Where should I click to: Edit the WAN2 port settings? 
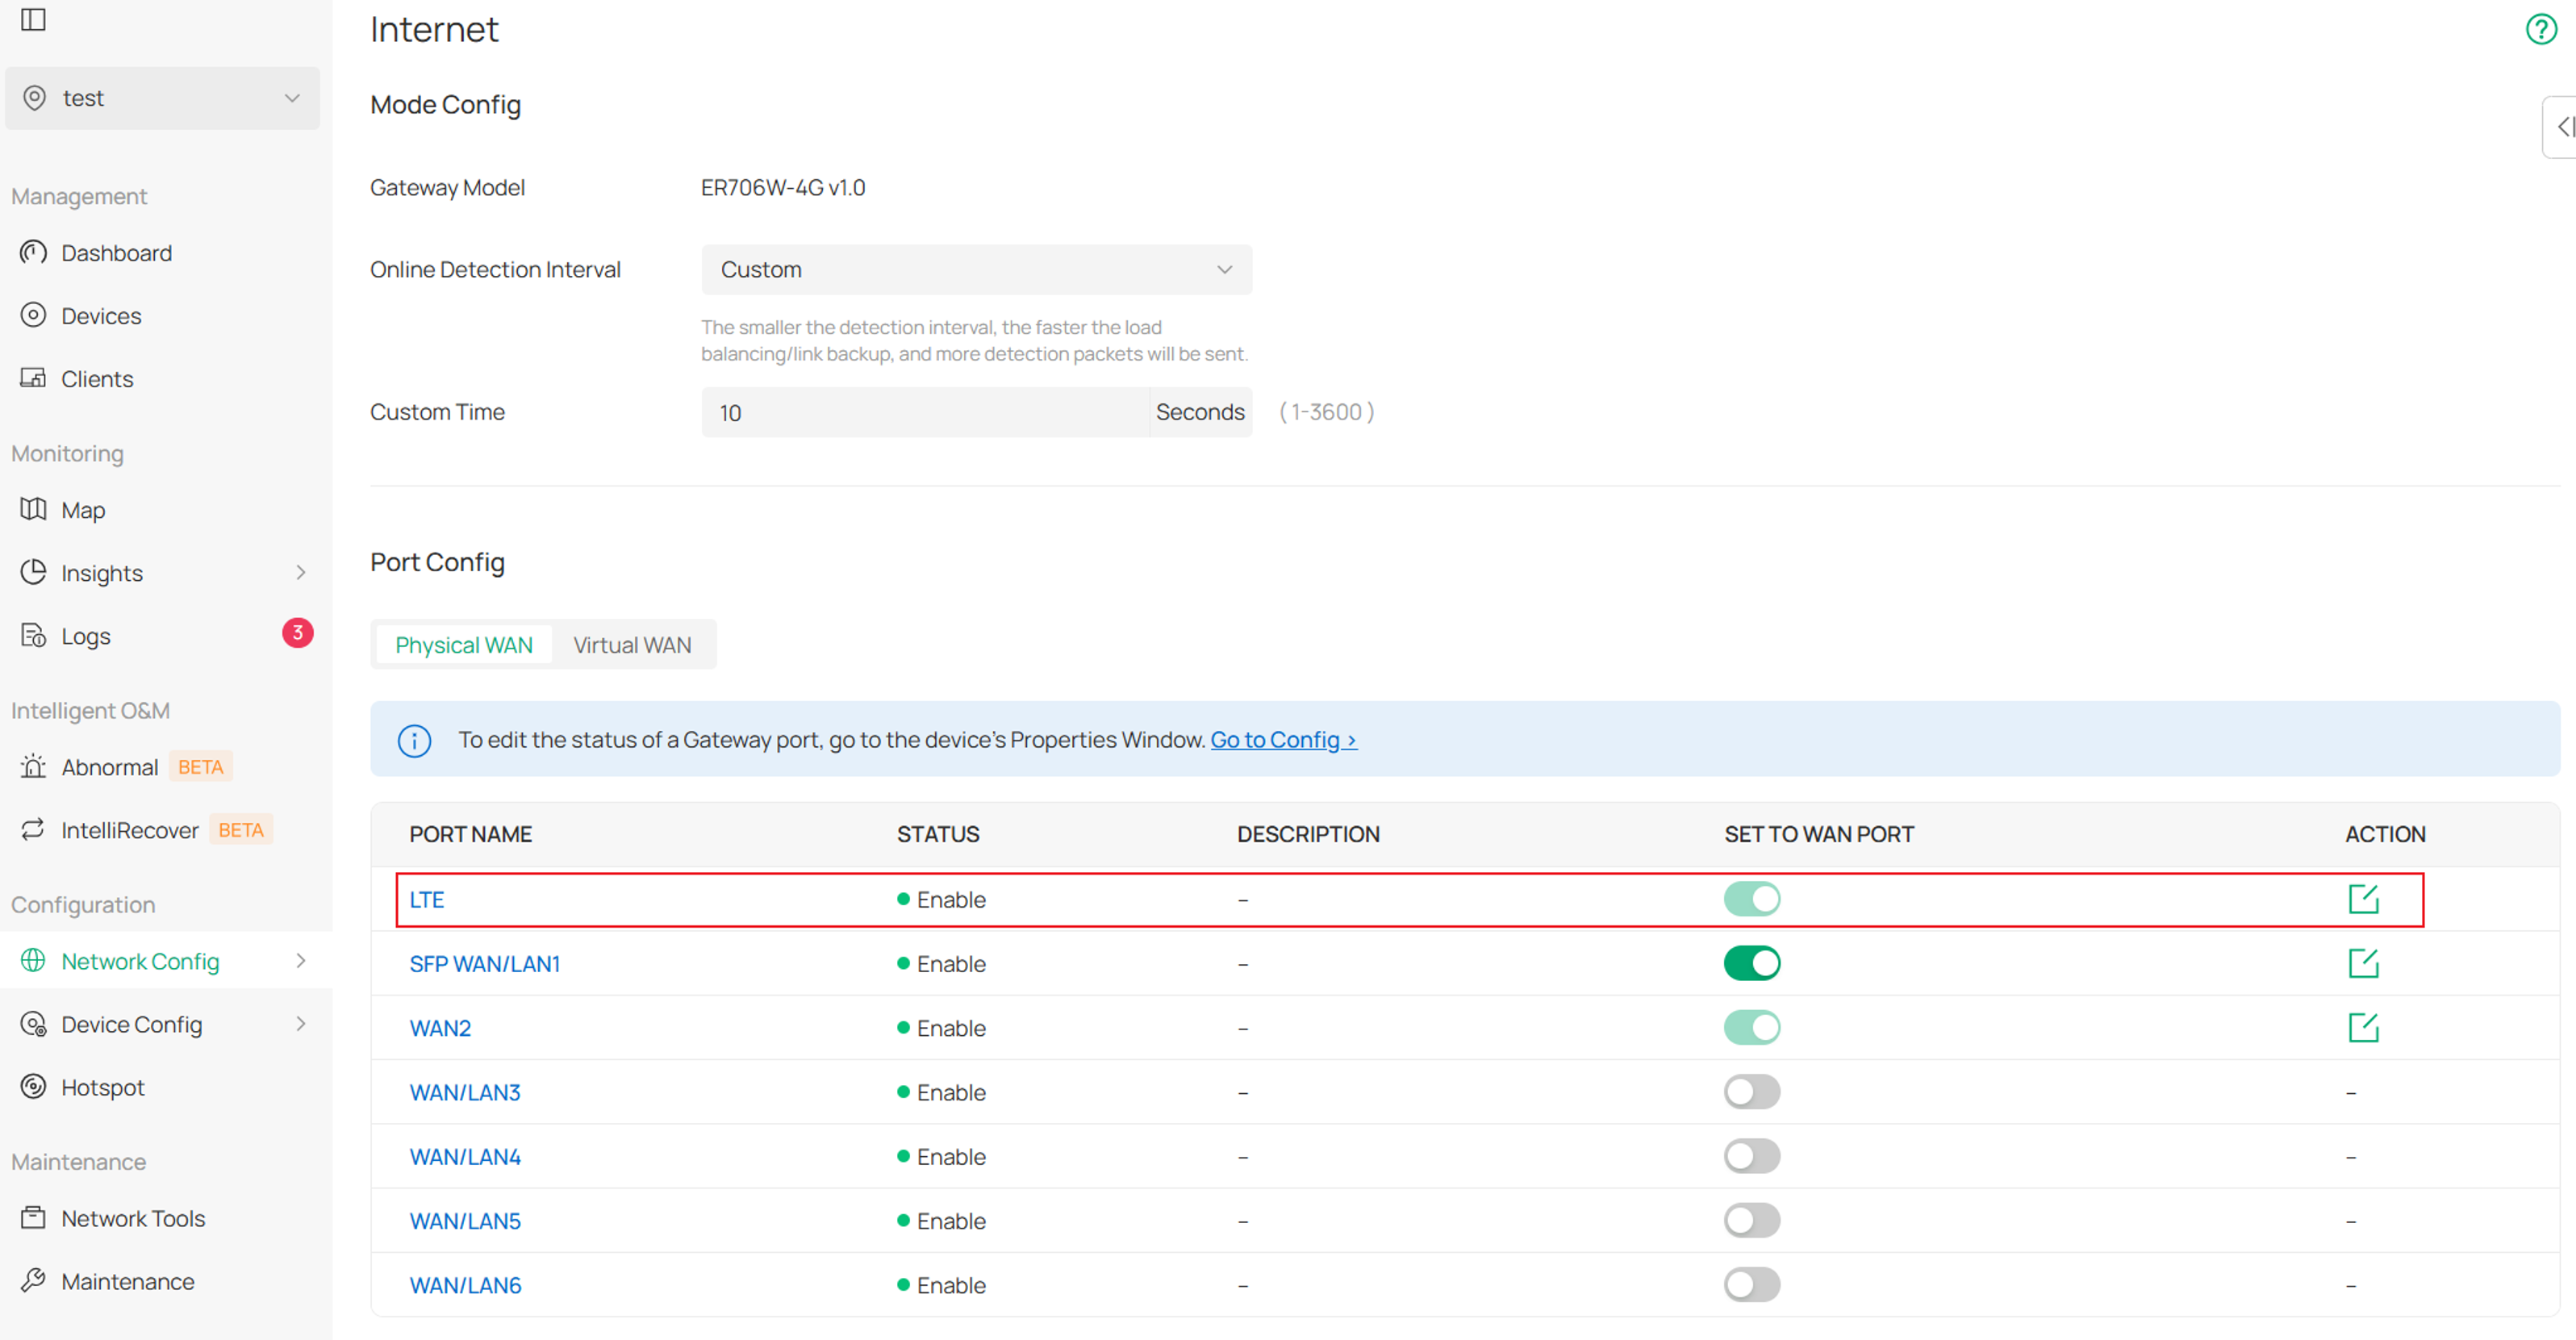(2363, 1027)
